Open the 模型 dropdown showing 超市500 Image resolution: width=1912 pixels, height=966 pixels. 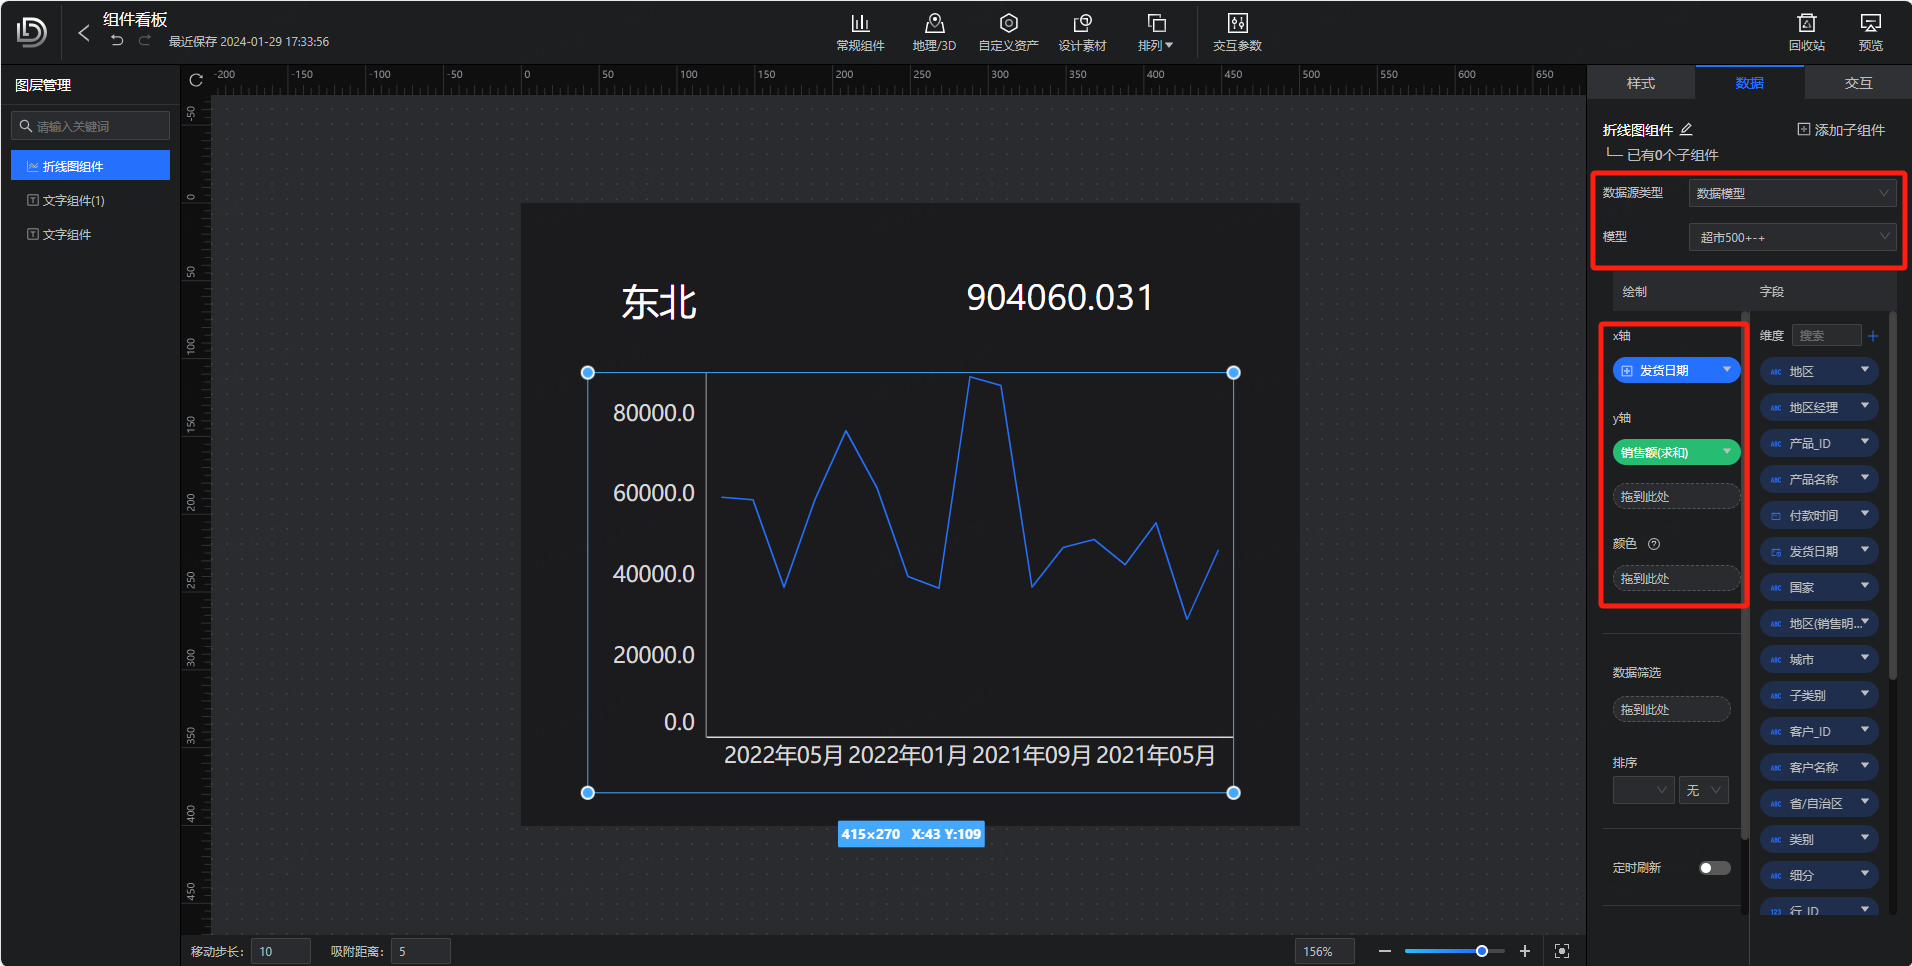tap(1791, 237)
